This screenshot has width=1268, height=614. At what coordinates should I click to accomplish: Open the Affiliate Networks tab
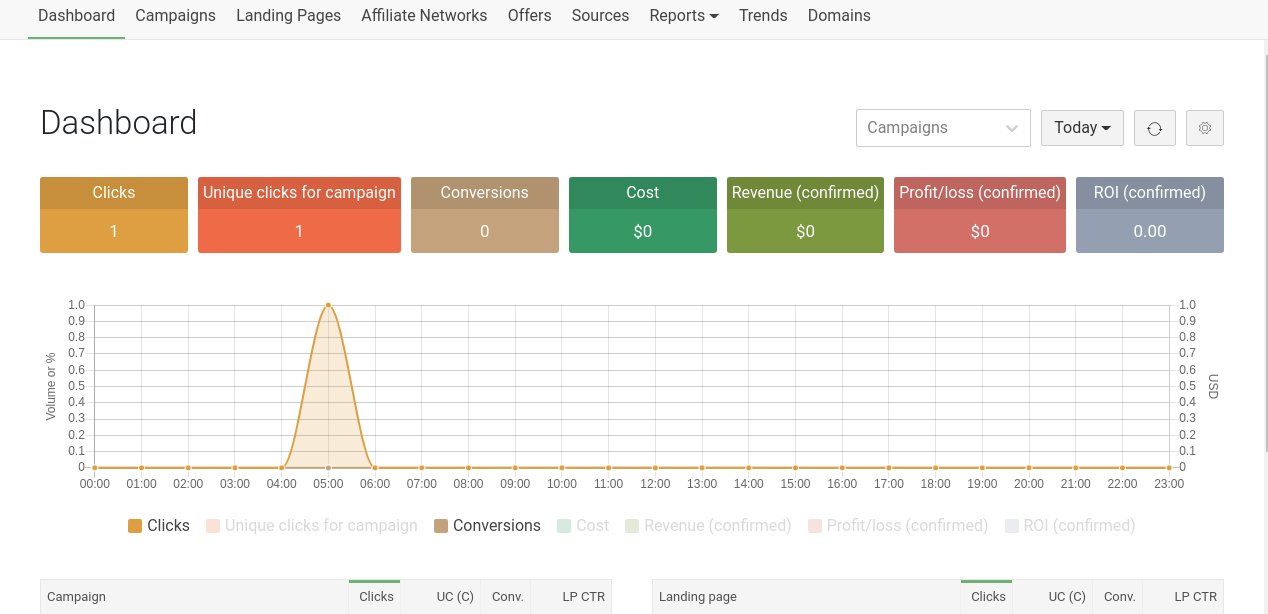pos(424,16)
